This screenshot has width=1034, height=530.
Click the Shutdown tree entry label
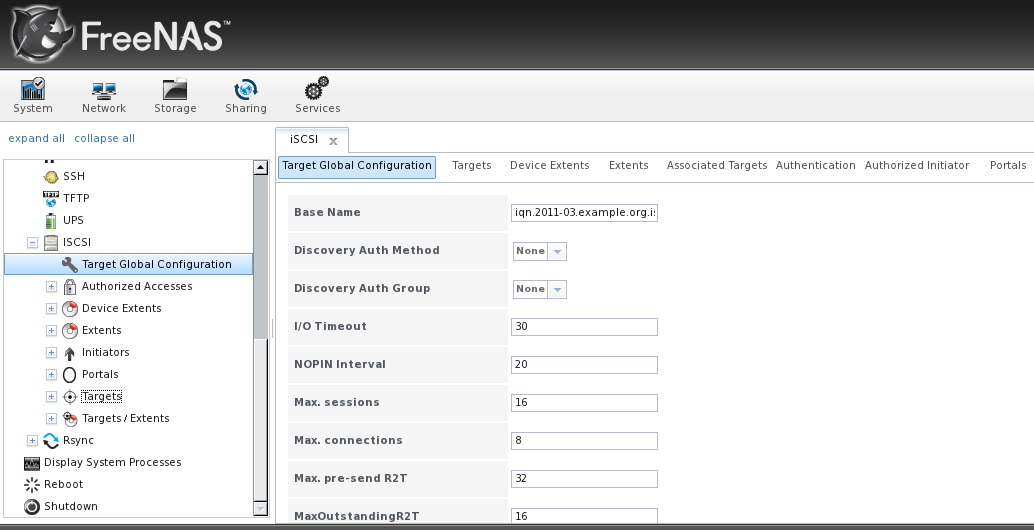click(x=71, y=506)
